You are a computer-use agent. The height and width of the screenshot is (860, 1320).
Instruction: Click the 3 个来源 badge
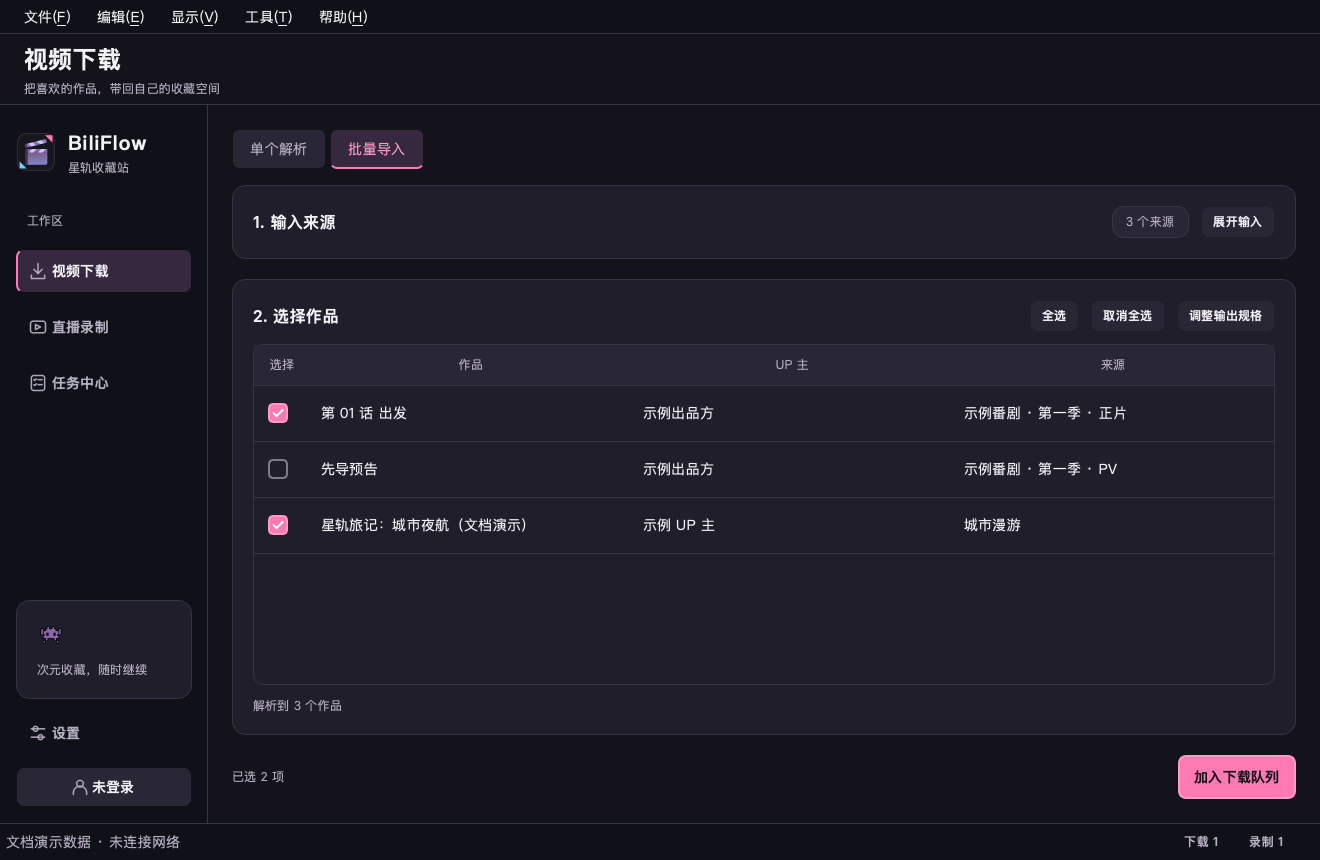click(x=1150, y=222)
